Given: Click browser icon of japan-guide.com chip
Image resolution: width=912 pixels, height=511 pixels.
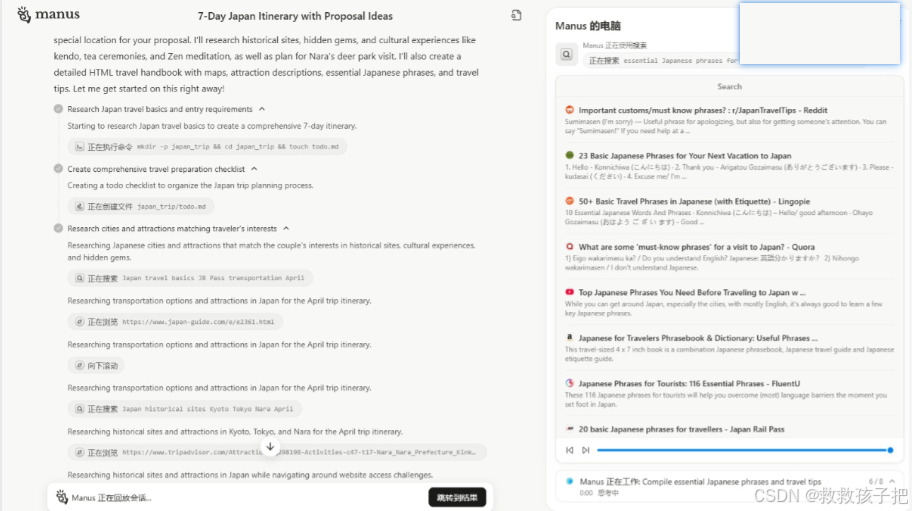Looking at the screenshot, I should click(x=80, y=322).
